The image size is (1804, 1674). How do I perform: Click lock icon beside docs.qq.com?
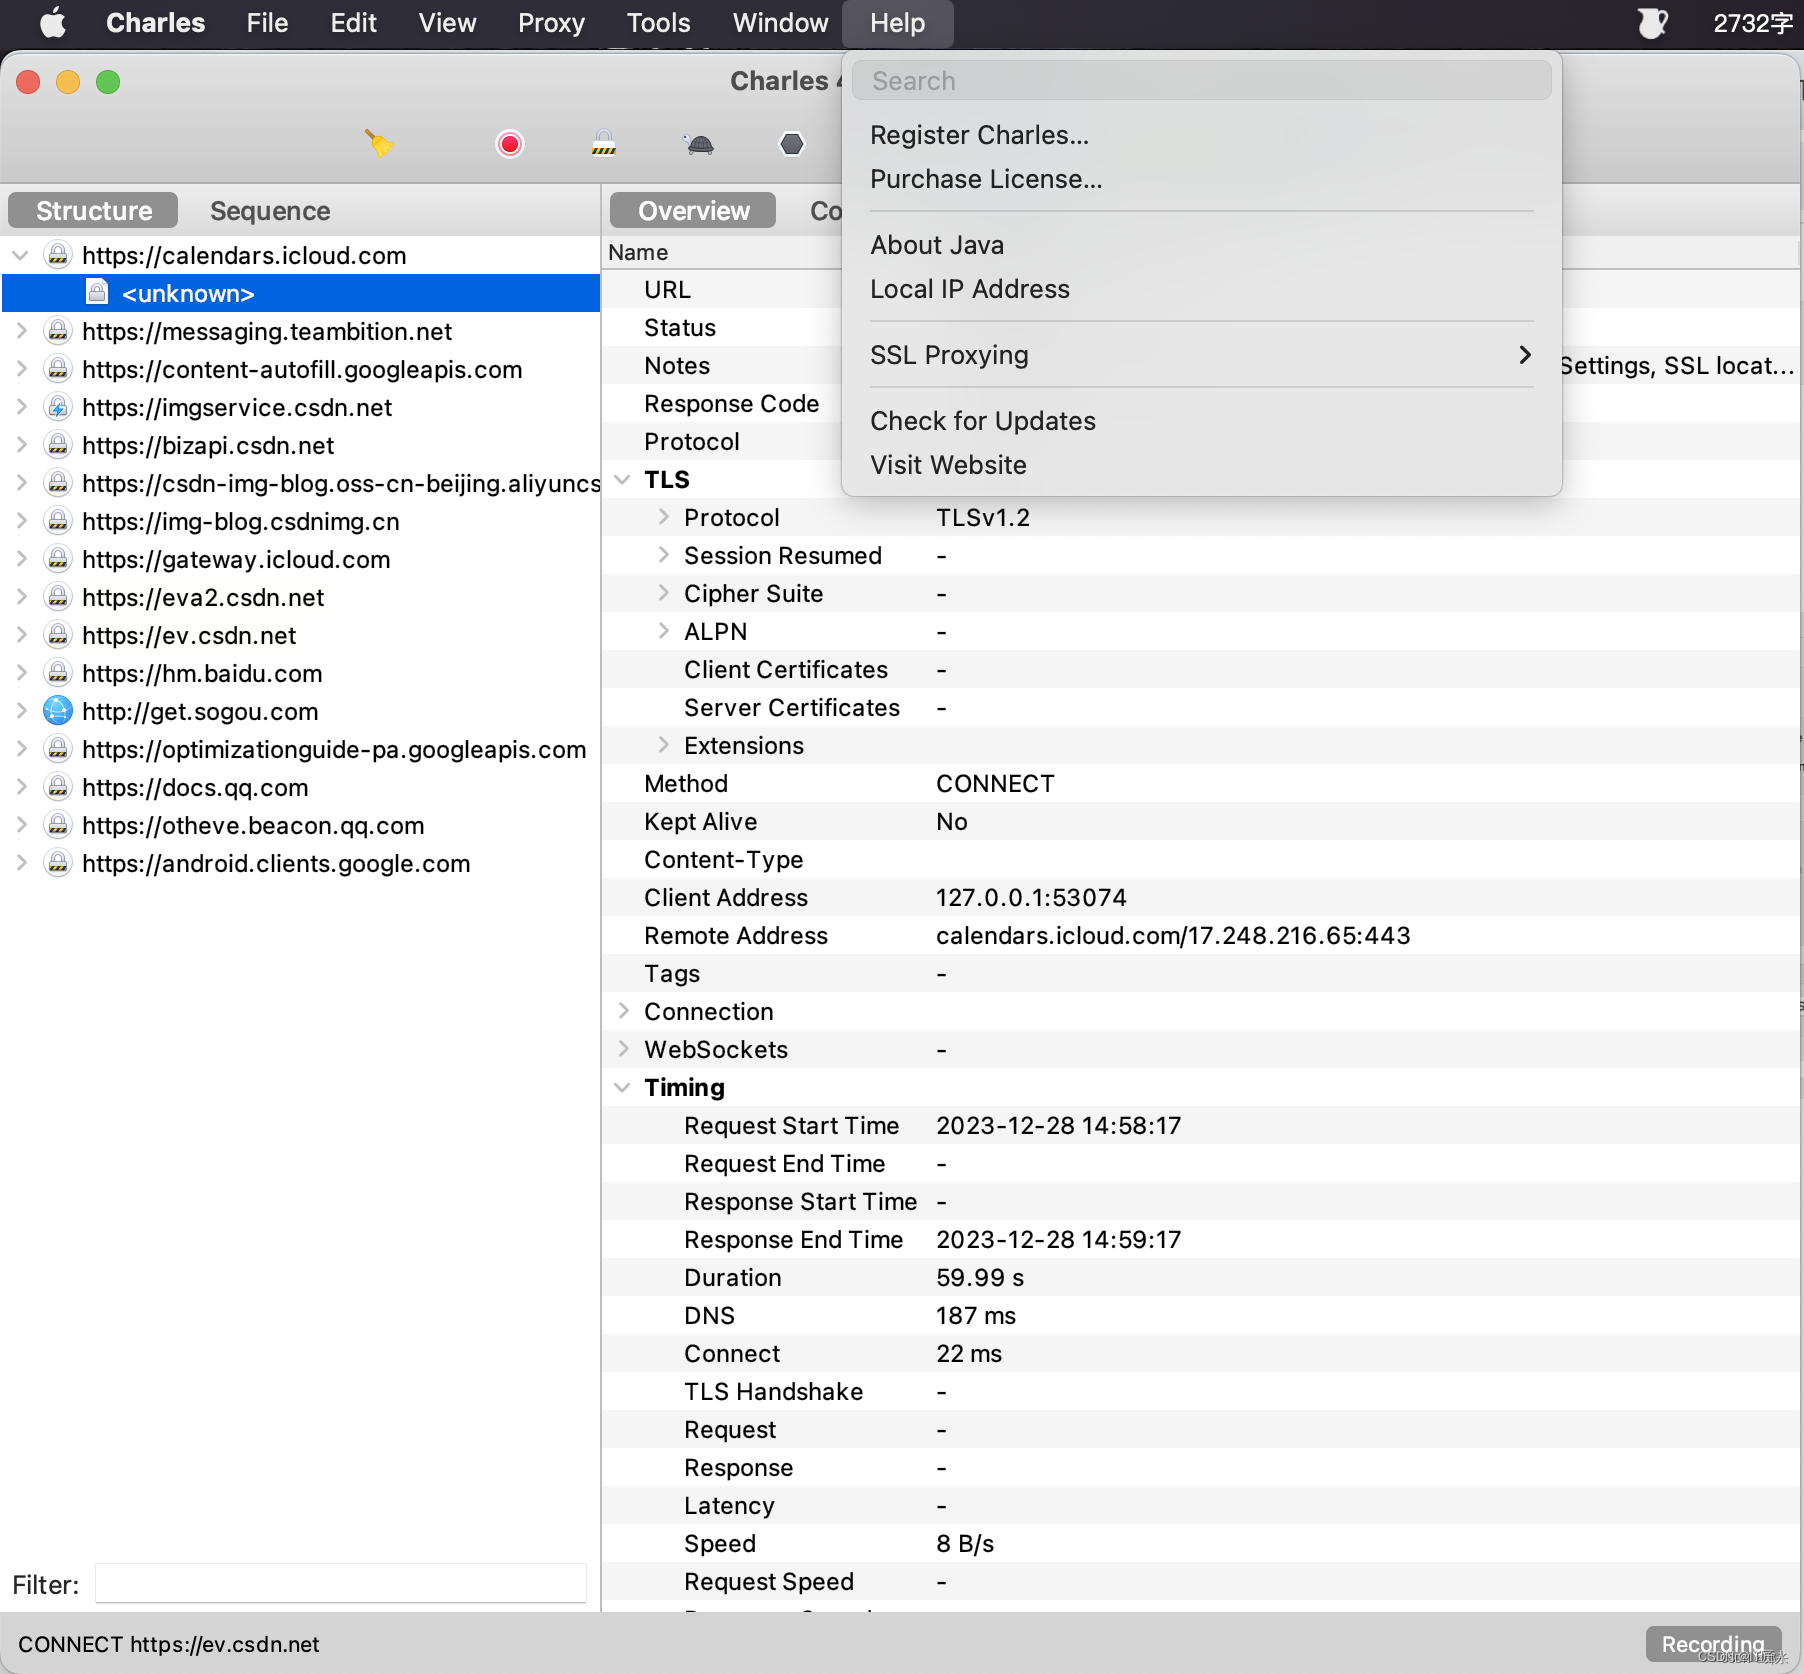pyautogui.click(x=58, y=787)
